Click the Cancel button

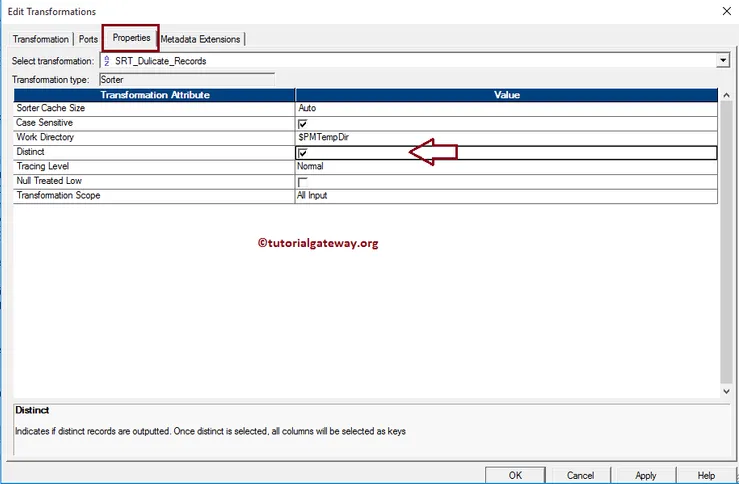pos(580,475)
